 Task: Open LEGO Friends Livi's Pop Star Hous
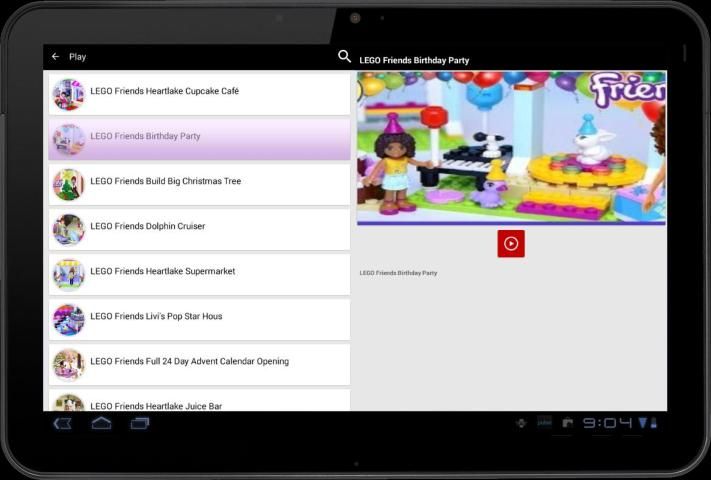click(200, 317)
